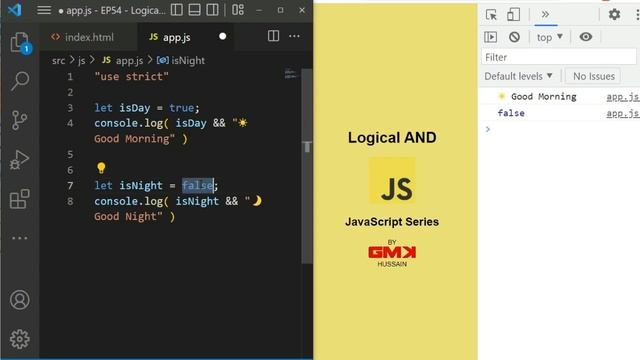Image resolution: width=640 pixels, height=360 pixels.
Task: Open the Default levels dropdown
Action: [518, 76]
